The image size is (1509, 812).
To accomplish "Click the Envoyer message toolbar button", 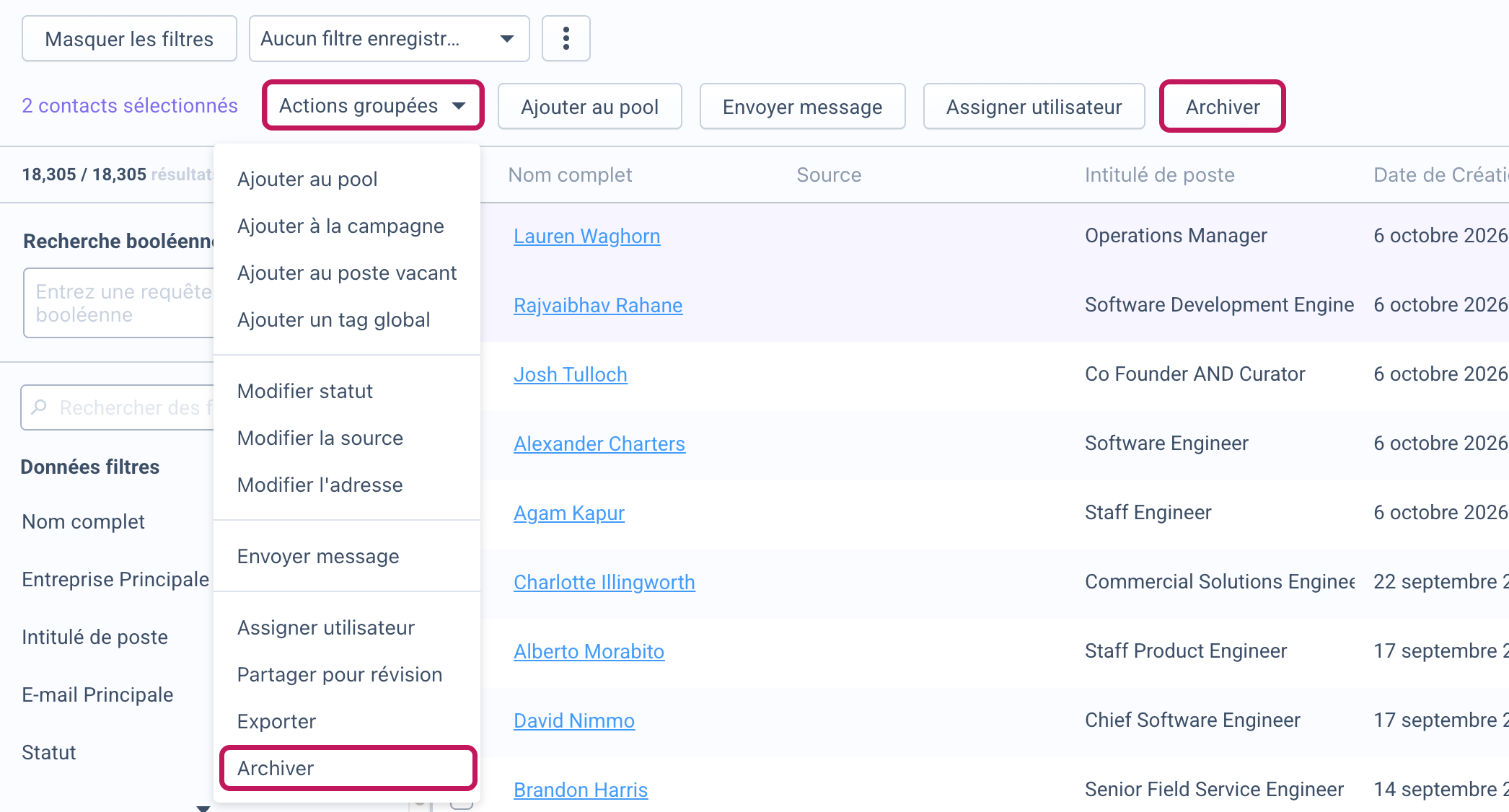I will click(802, 106).
